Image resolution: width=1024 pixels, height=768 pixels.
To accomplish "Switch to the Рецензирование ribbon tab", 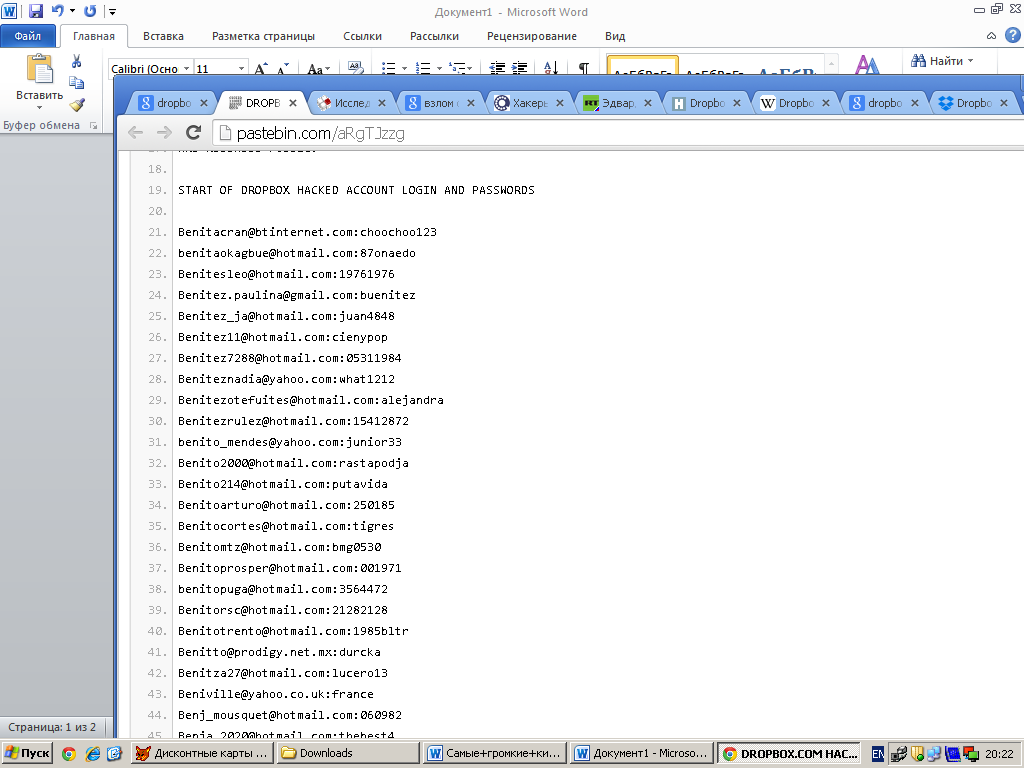I will click(x=532, y=37).
